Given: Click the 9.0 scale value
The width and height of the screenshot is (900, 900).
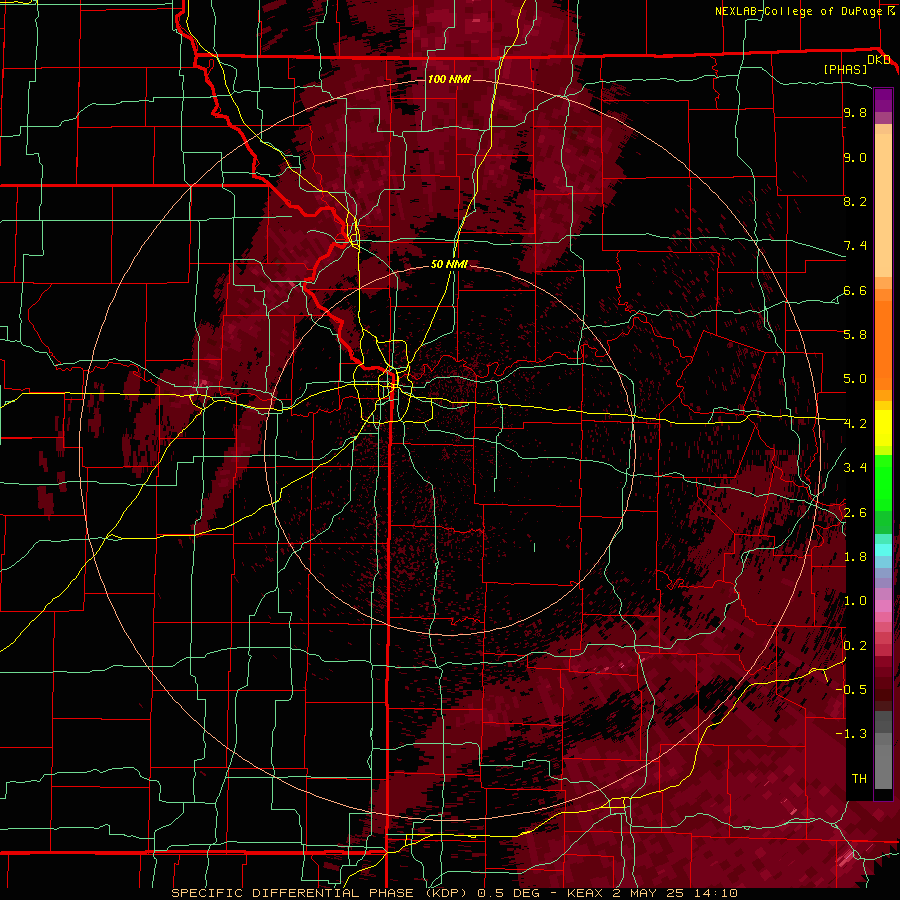Looking at the screenshot, I should pos(855,157).
